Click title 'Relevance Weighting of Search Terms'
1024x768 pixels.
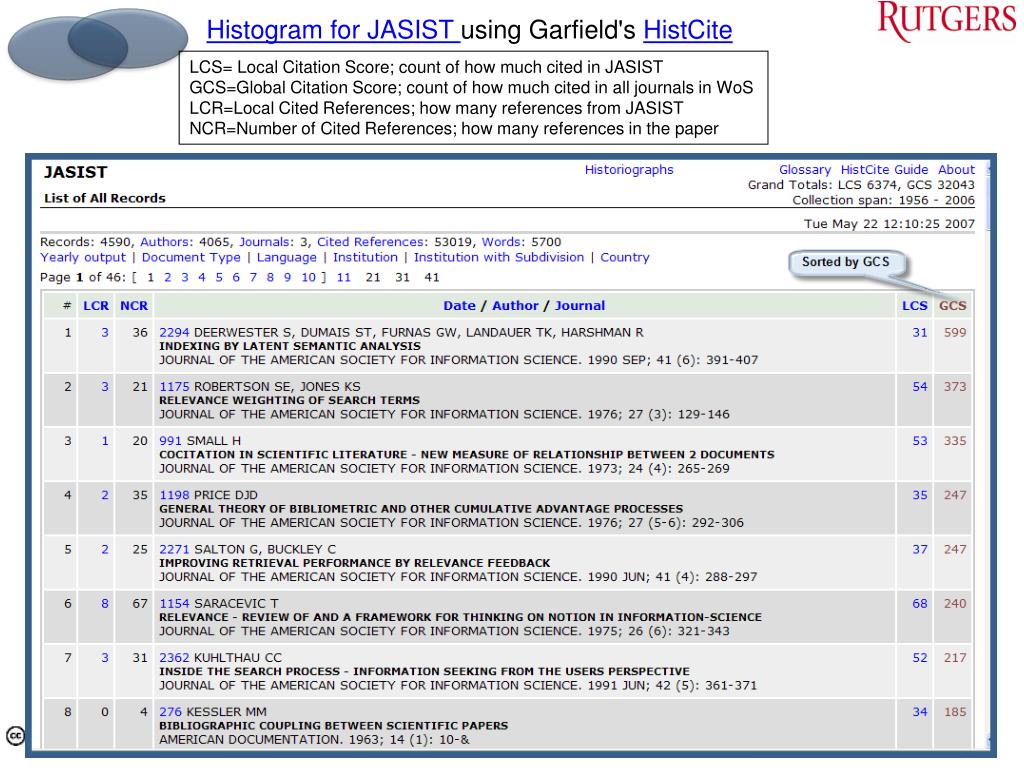point(289,400)
